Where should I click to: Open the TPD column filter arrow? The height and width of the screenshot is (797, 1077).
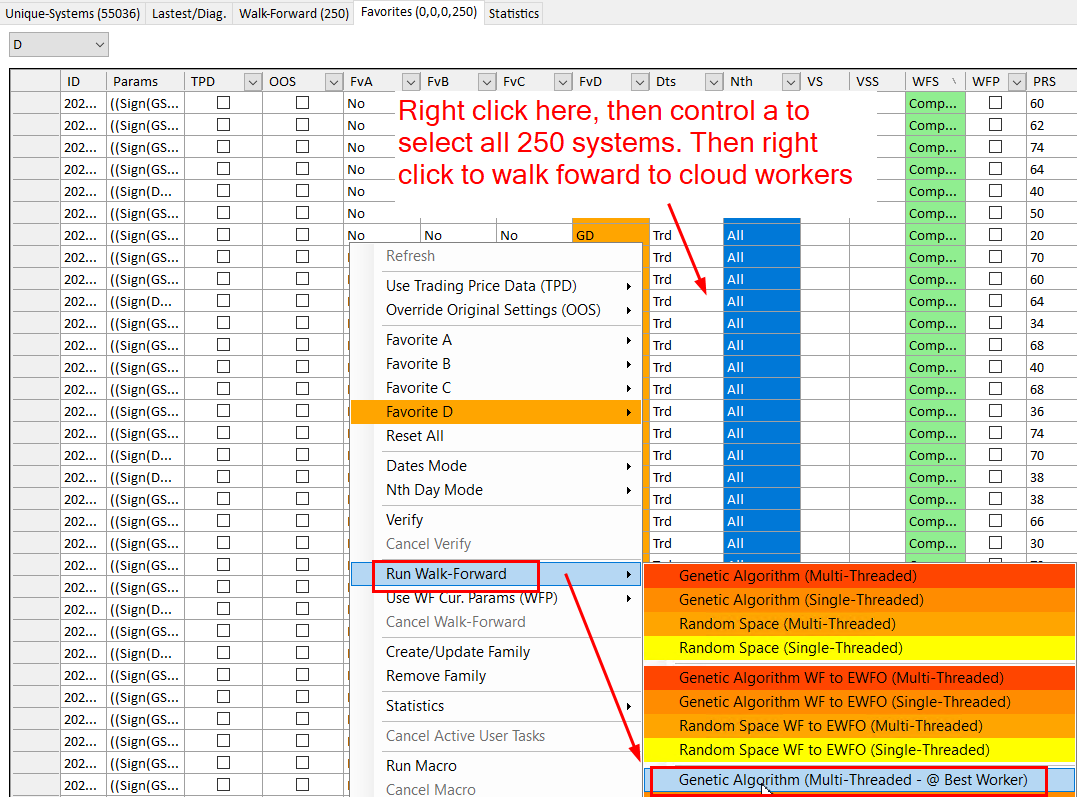pos(252,82)
